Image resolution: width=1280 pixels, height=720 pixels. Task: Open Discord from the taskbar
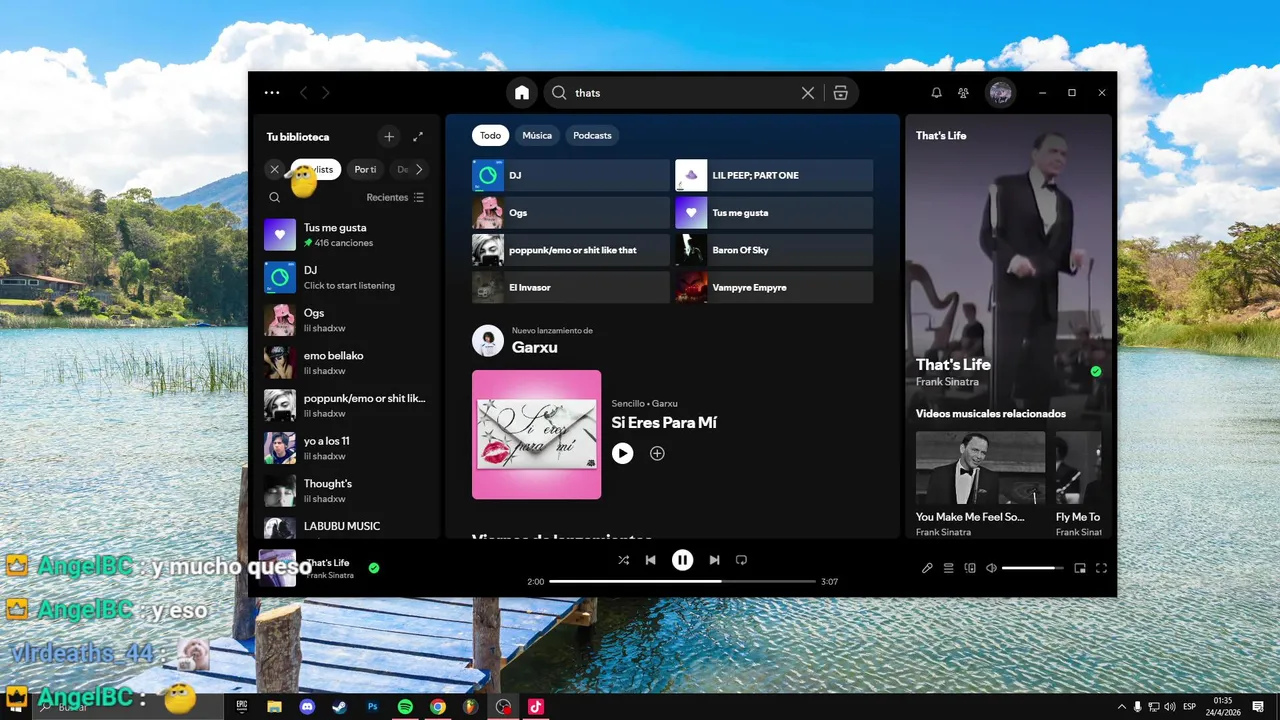(307, 706)
